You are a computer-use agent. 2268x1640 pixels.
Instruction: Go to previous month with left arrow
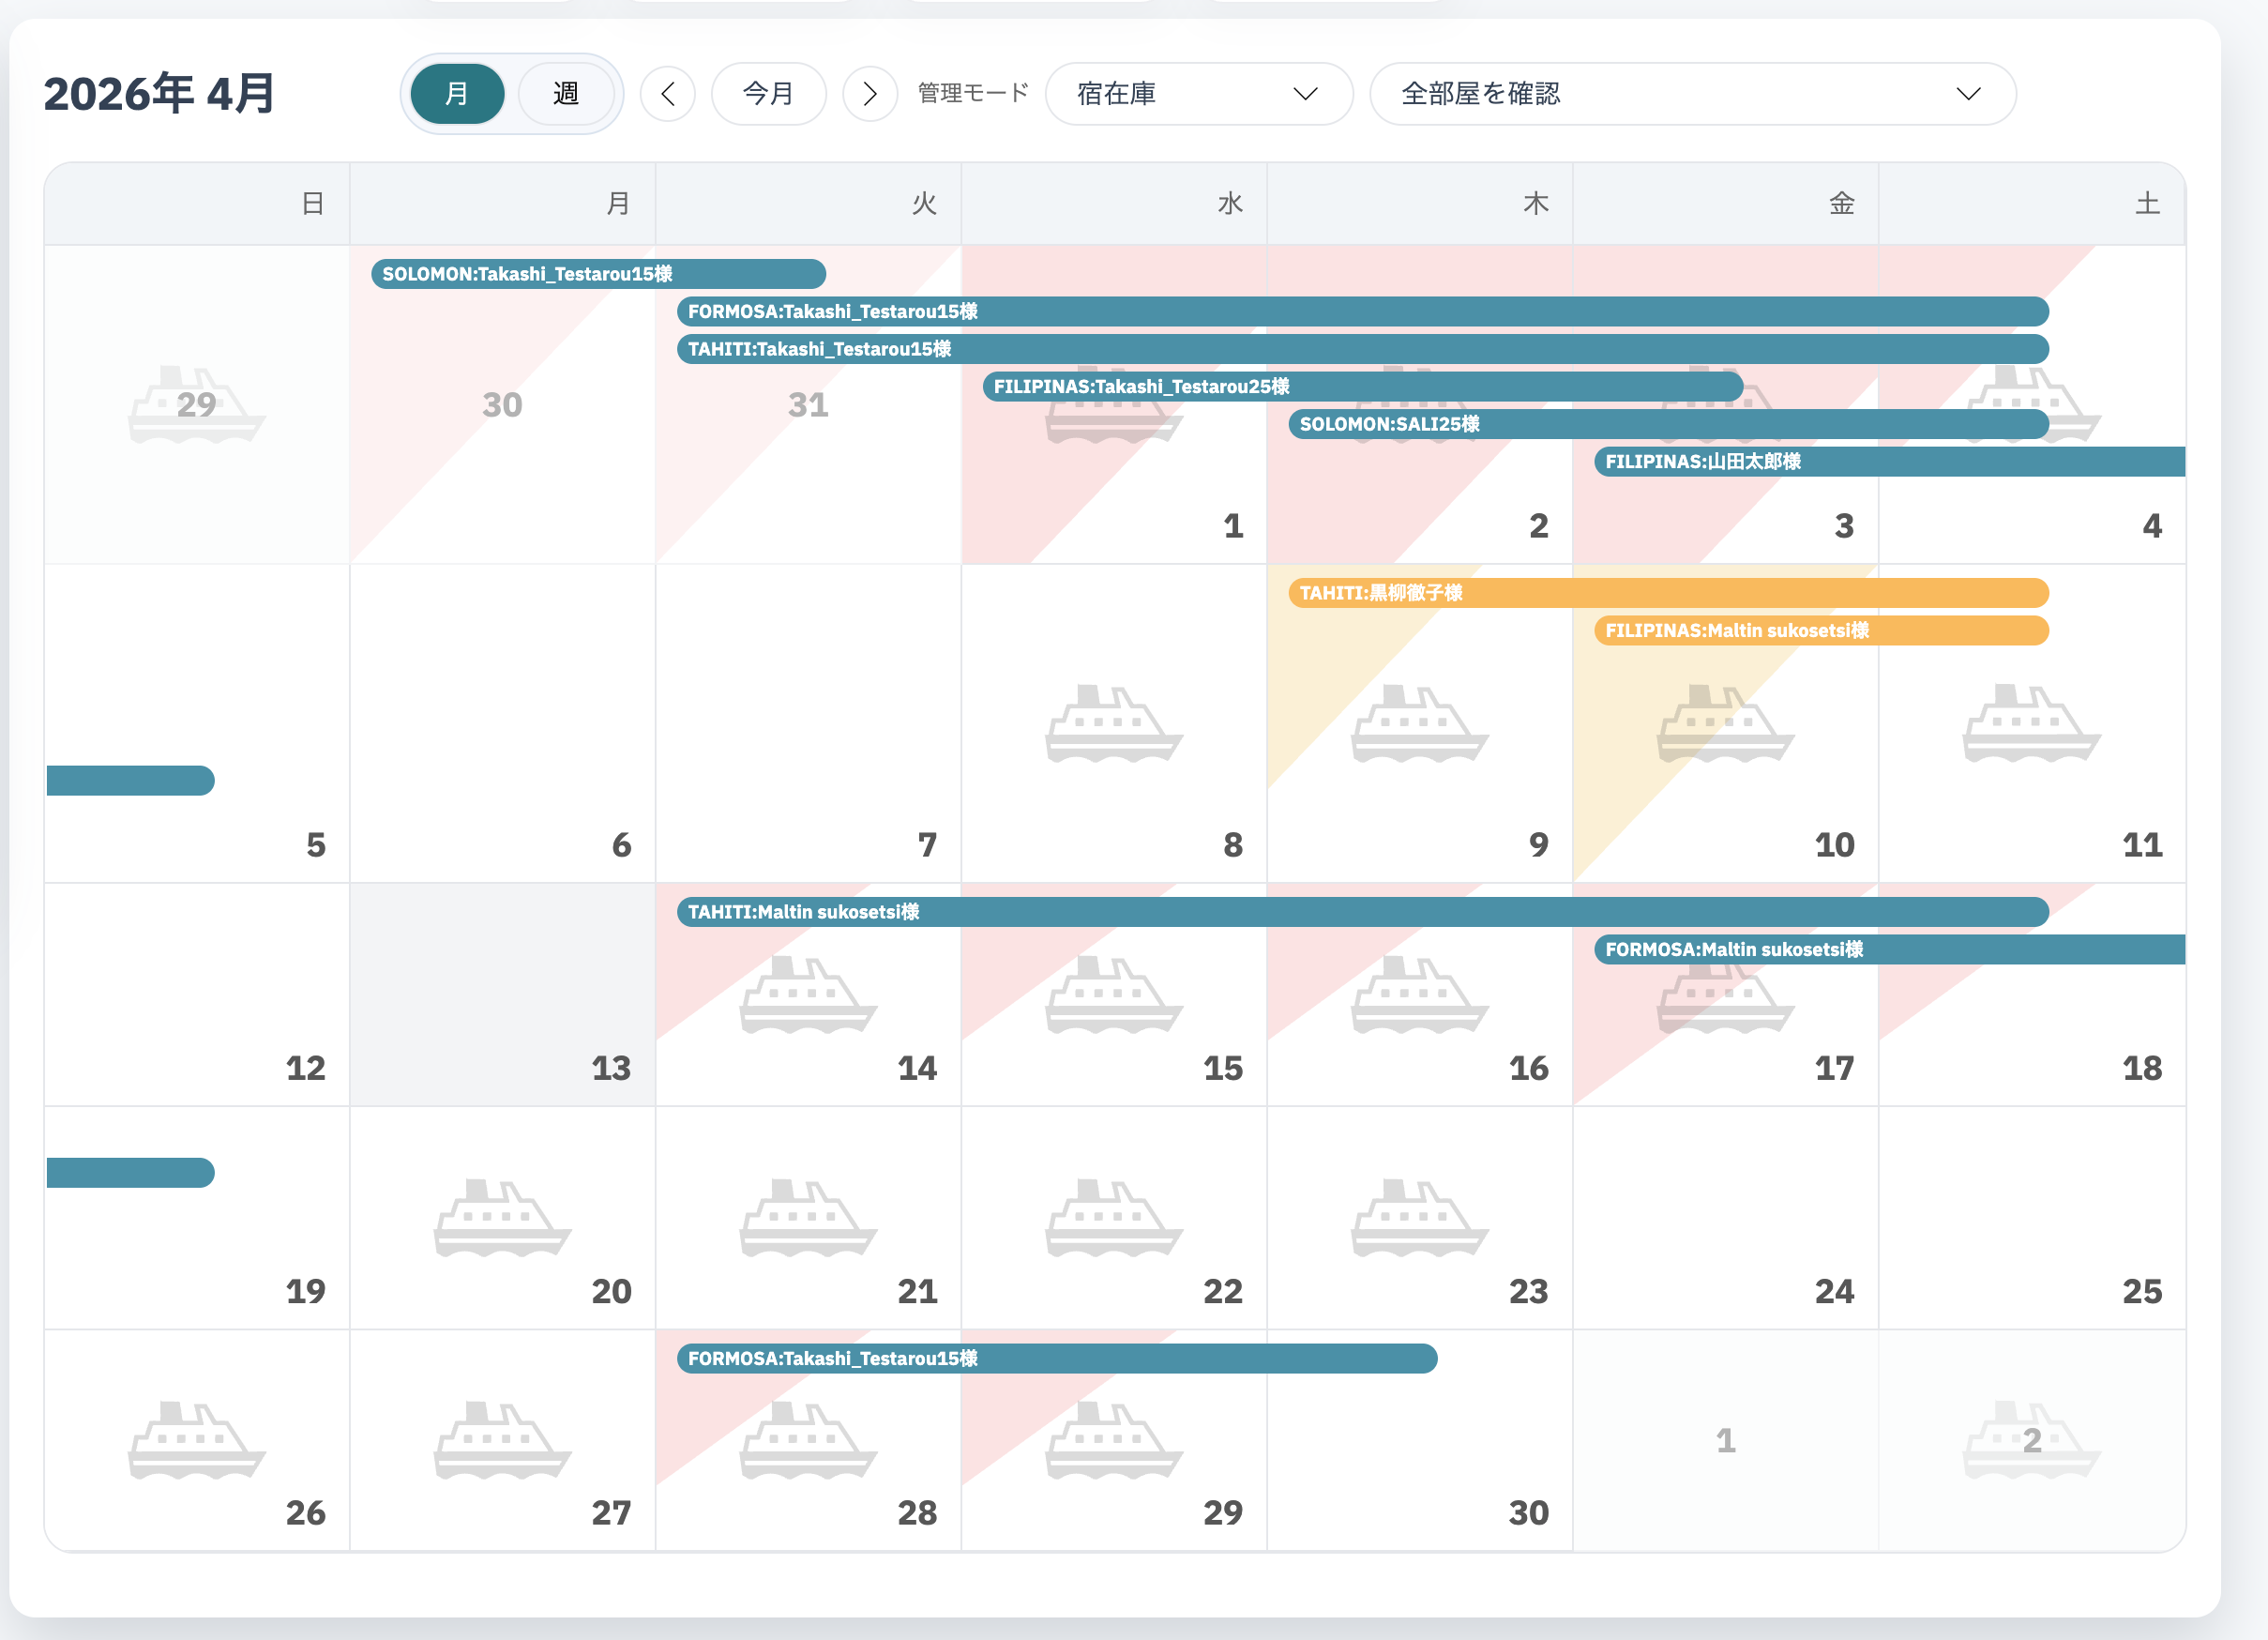click(668, 94)
